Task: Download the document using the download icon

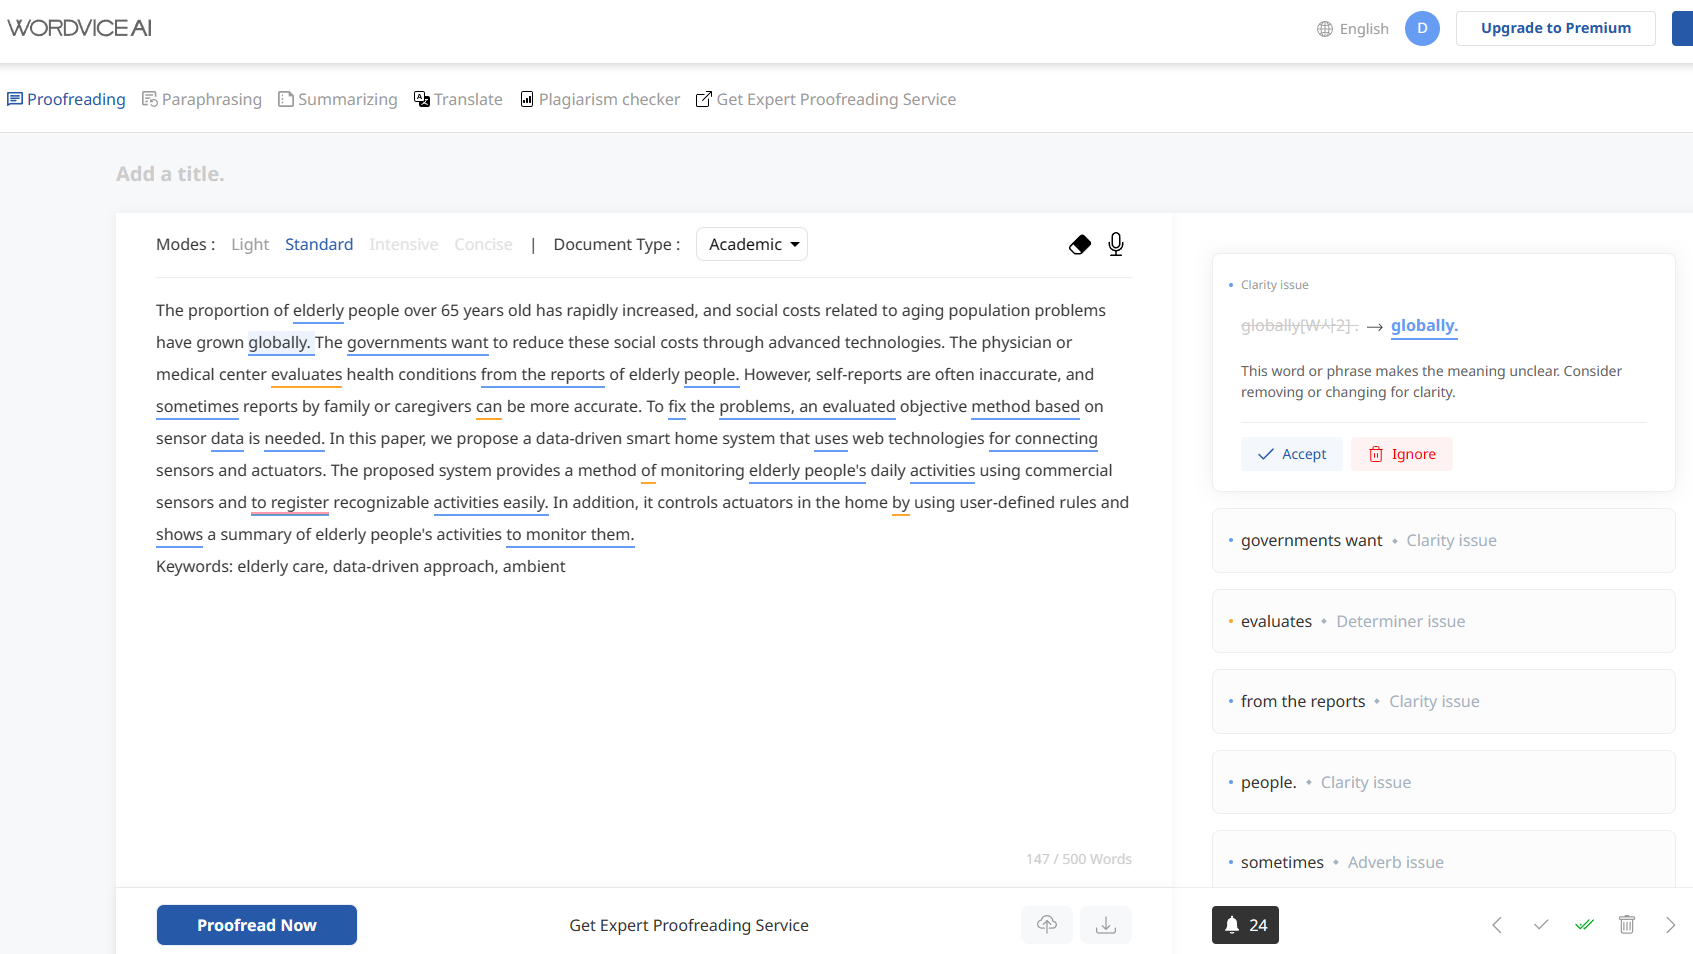Action: (x=1105, y=925)
